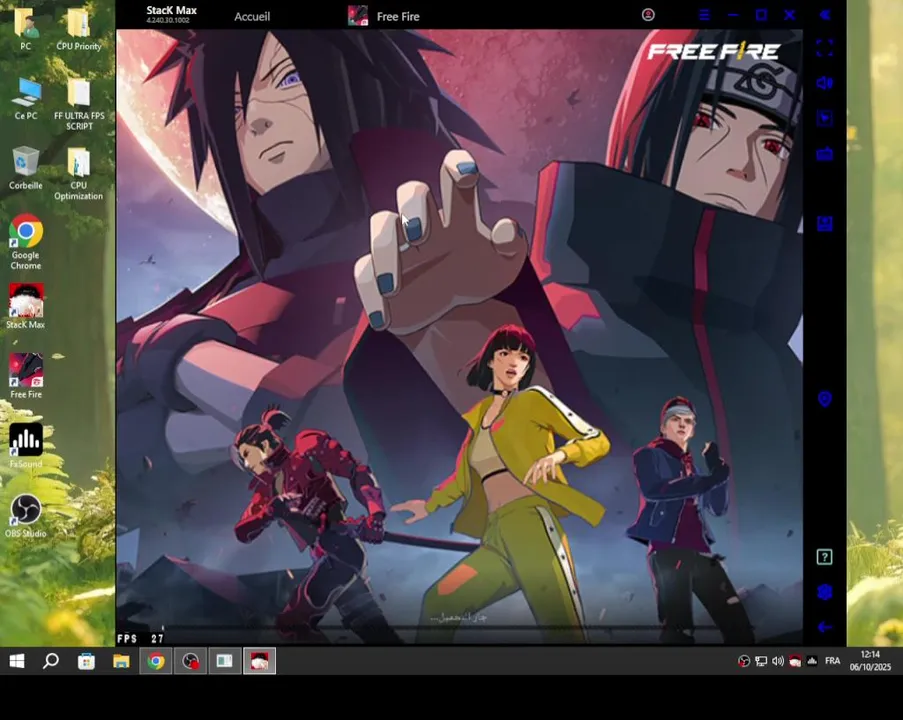Screen dimensions: 903x720
Task: Open the help question mark icon
Action: (825, 557)
